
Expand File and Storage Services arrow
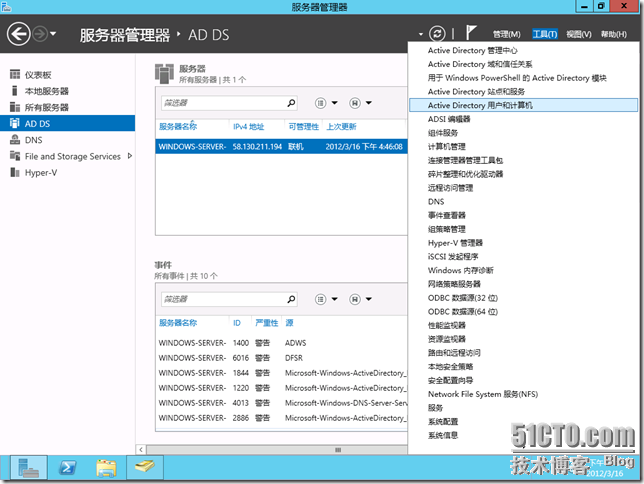pos(130,156)
